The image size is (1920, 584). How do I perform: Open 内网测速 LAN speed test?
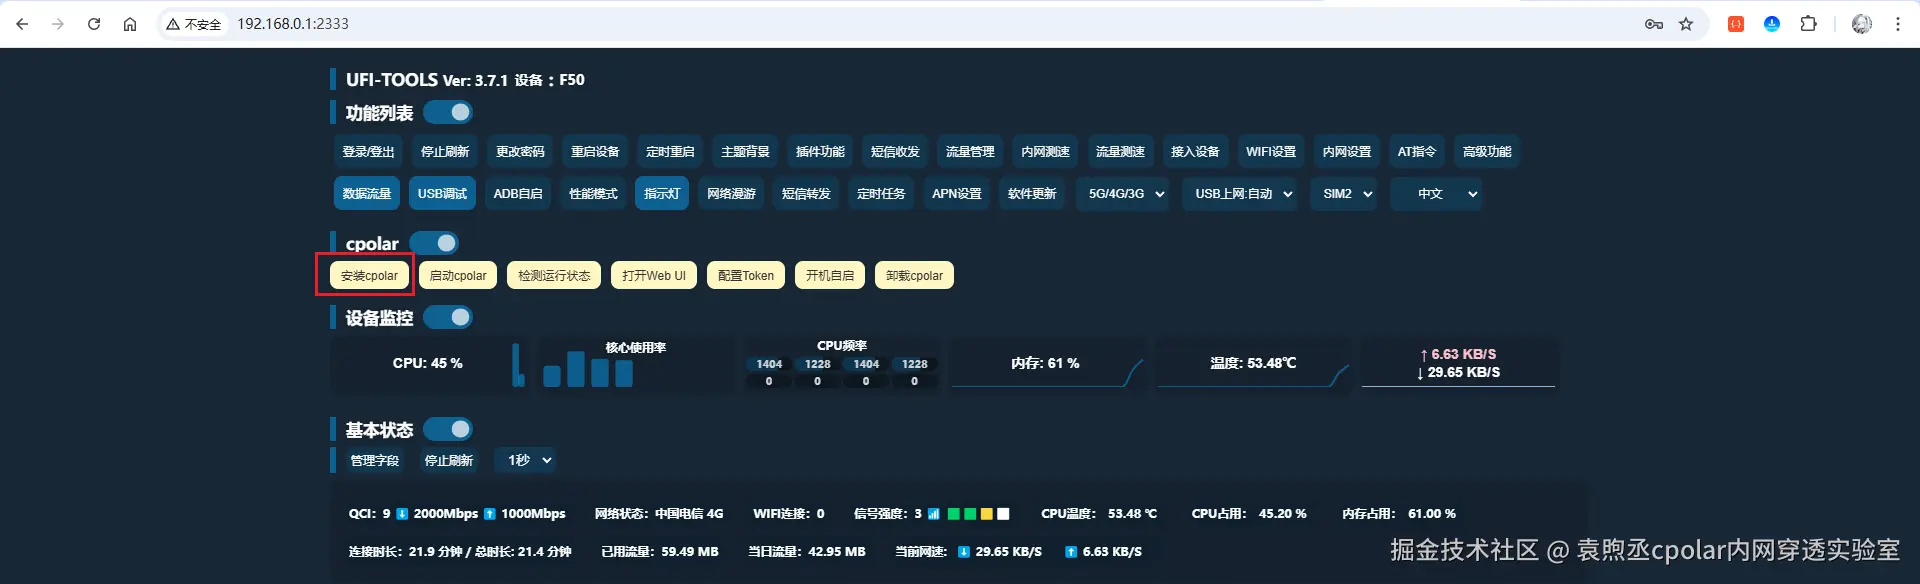click(1045, 151)
